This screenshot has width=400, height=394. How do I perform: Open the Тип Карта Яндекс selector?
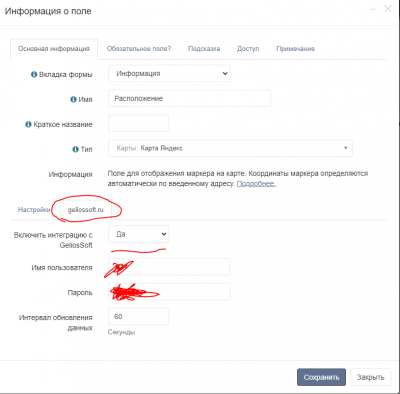(x=230, y=148)
